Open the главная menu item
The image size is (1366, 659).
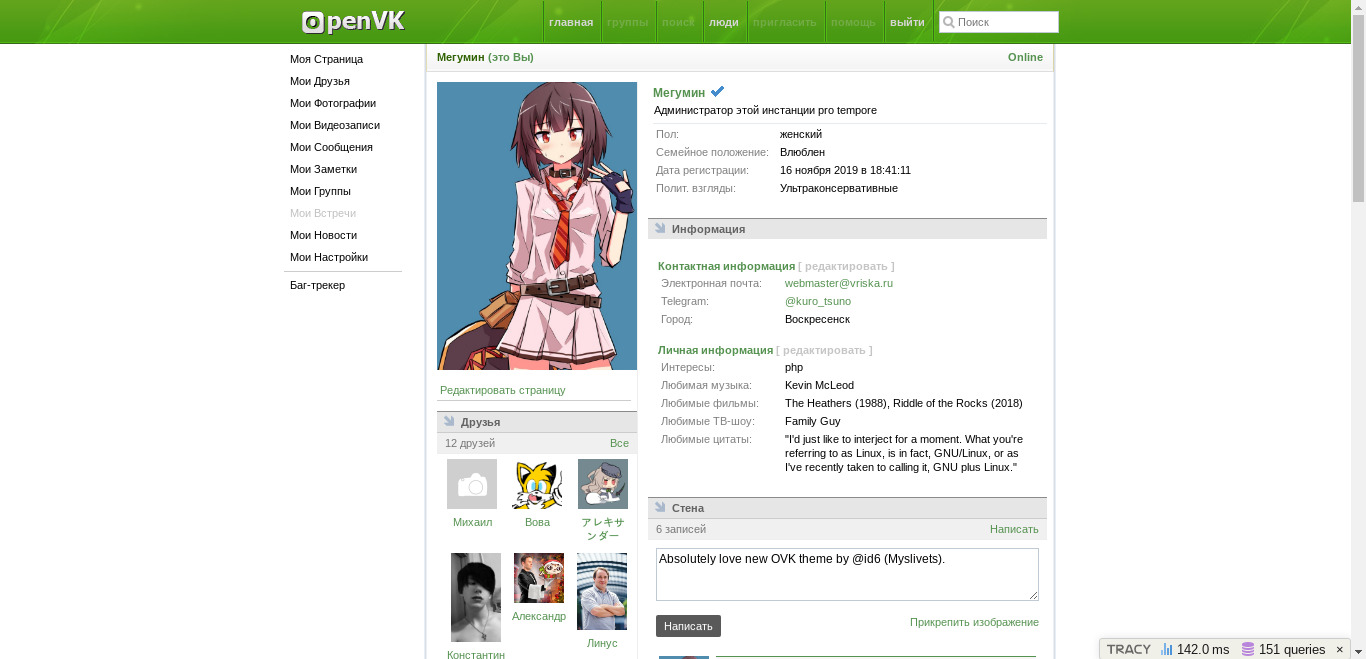click(x=571, y=22)
